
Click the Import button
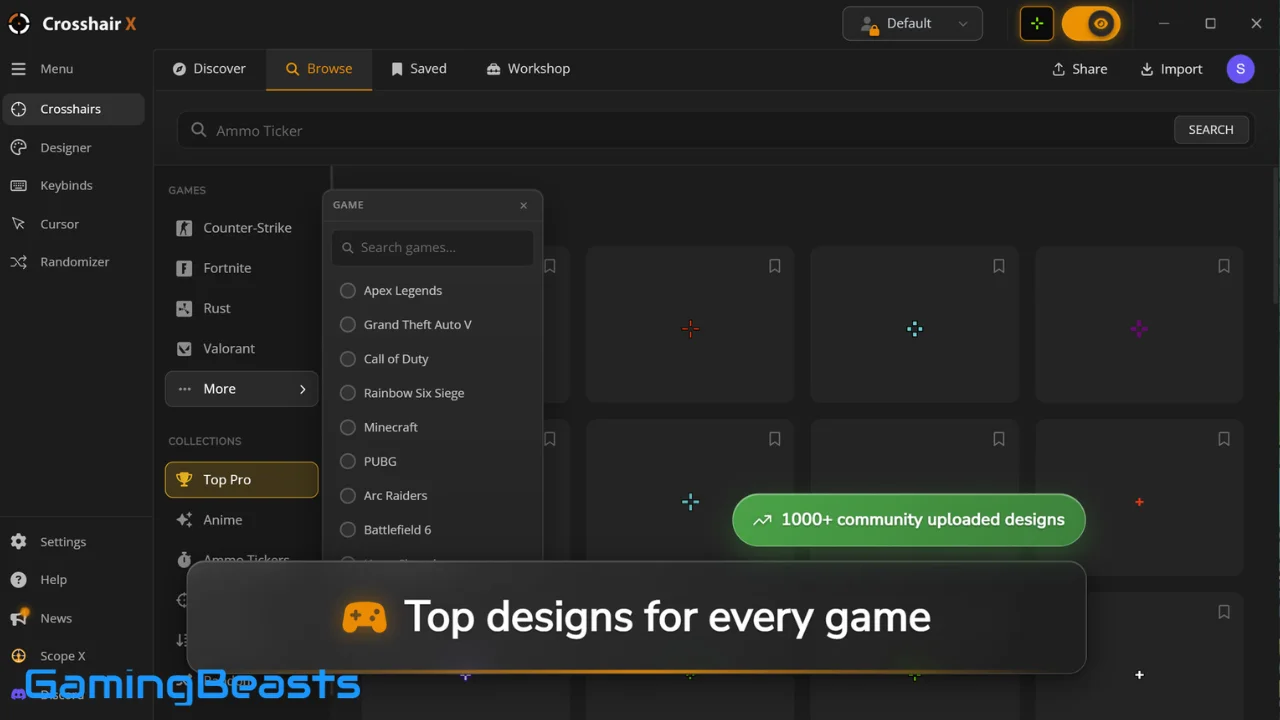(1172, 69)
